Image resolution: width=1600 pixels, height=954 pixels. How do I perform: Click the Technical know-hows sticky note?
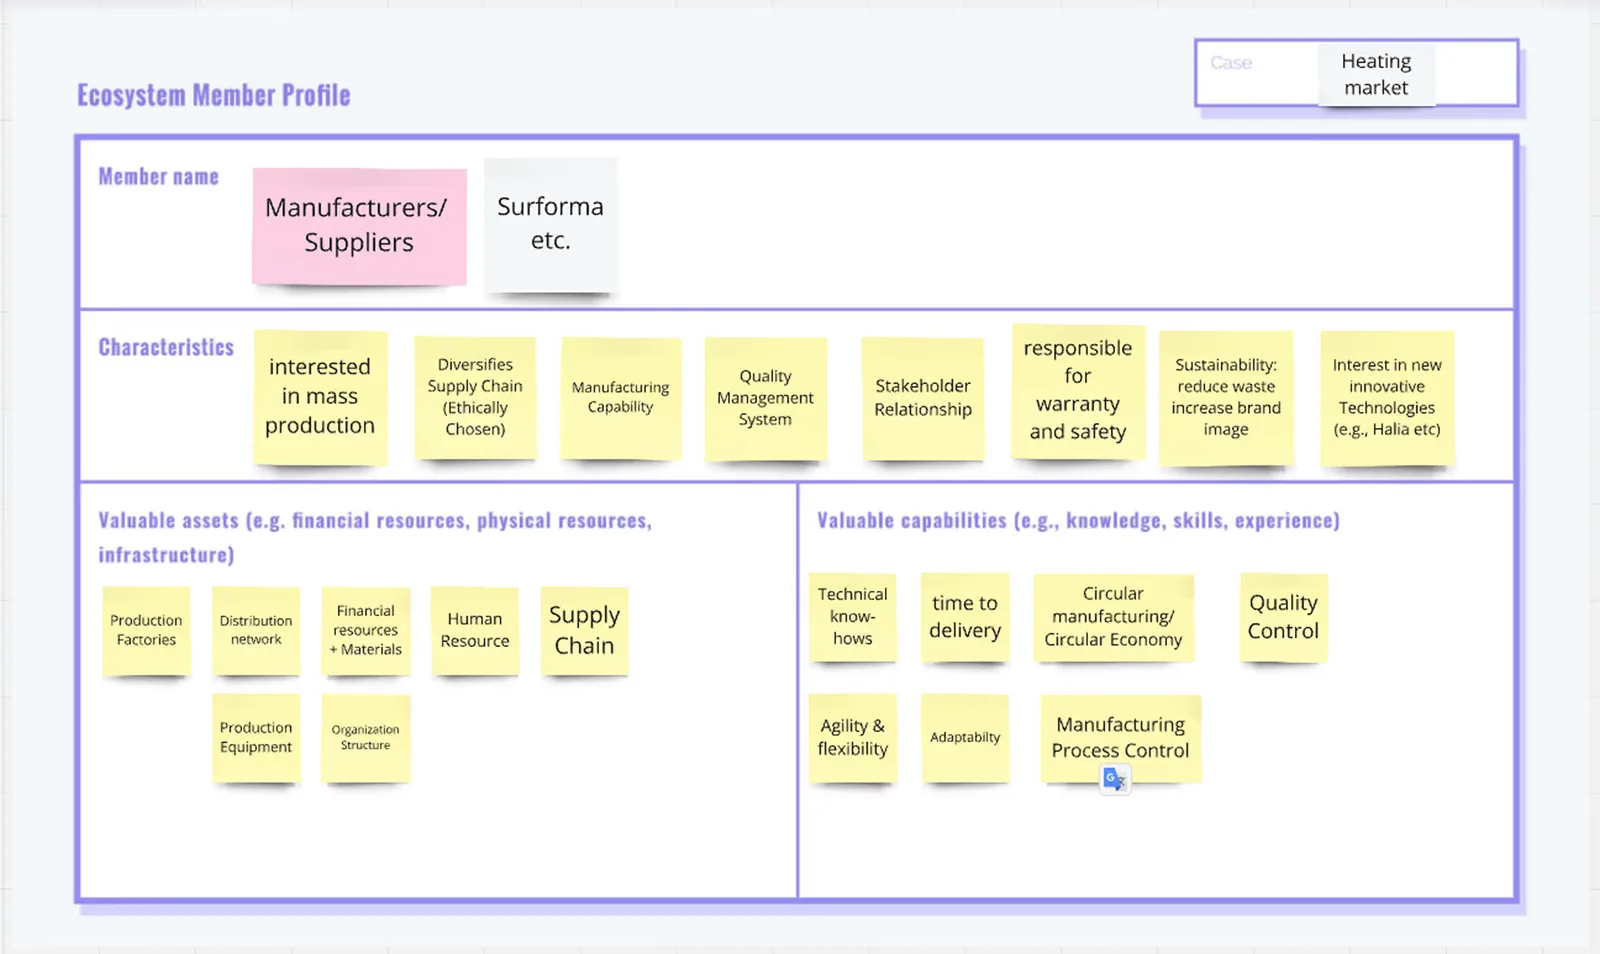[853, 617]
